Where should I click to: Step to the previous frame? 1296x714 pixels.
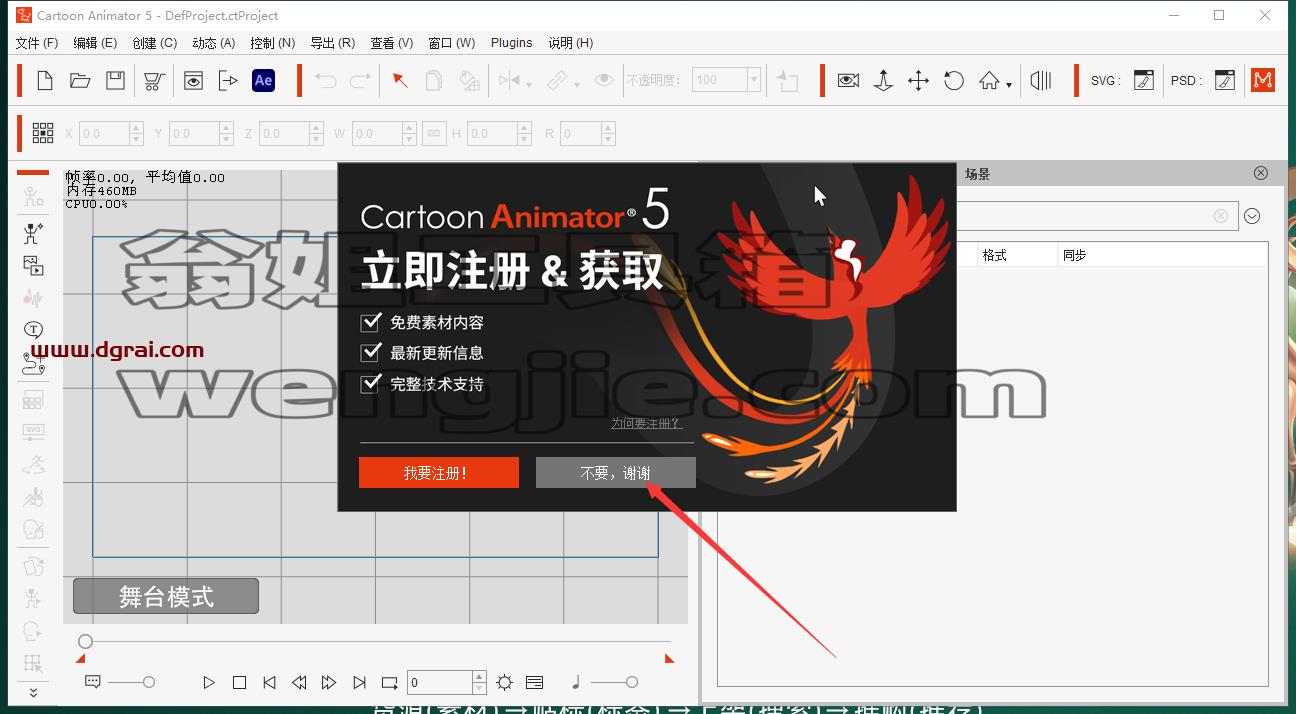coord(299,683)
